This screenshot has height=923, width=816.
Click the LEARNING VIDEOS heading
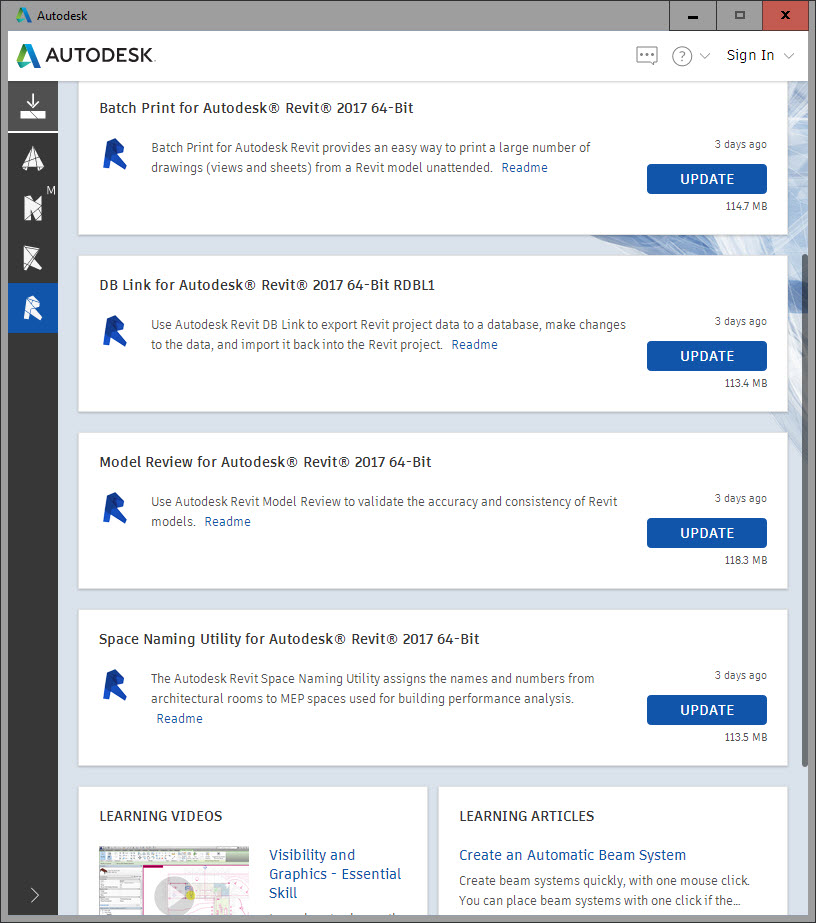[161, 816]
